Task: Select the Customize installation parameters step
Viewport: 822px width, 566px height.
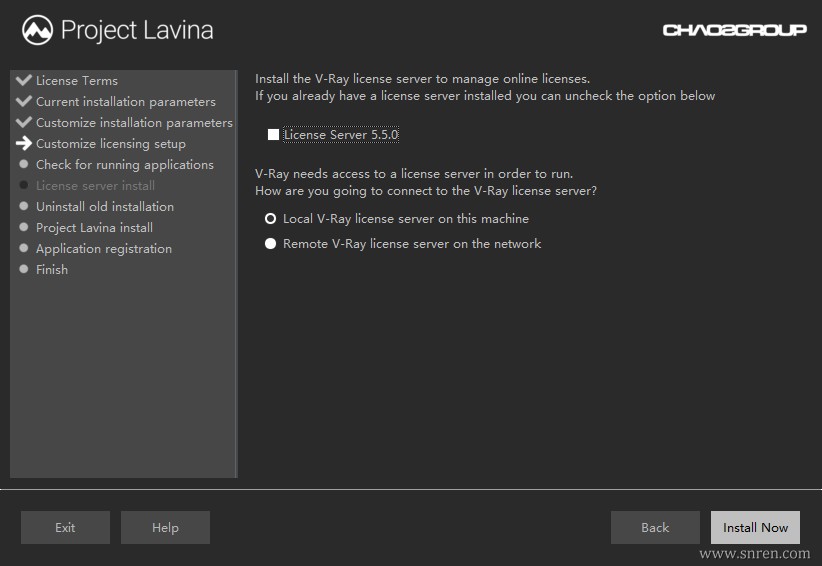Action: pos(134,123)
